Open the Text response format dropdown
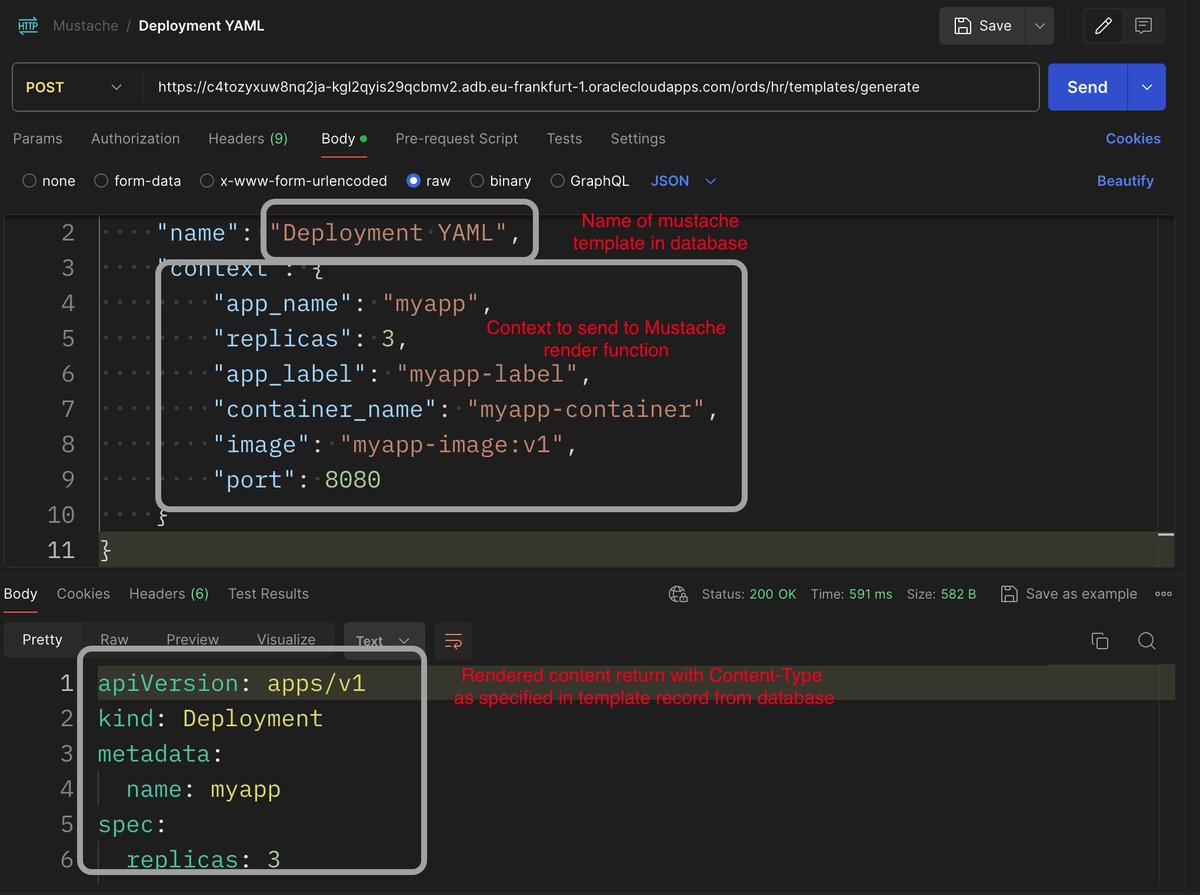 tap(384, 641)
